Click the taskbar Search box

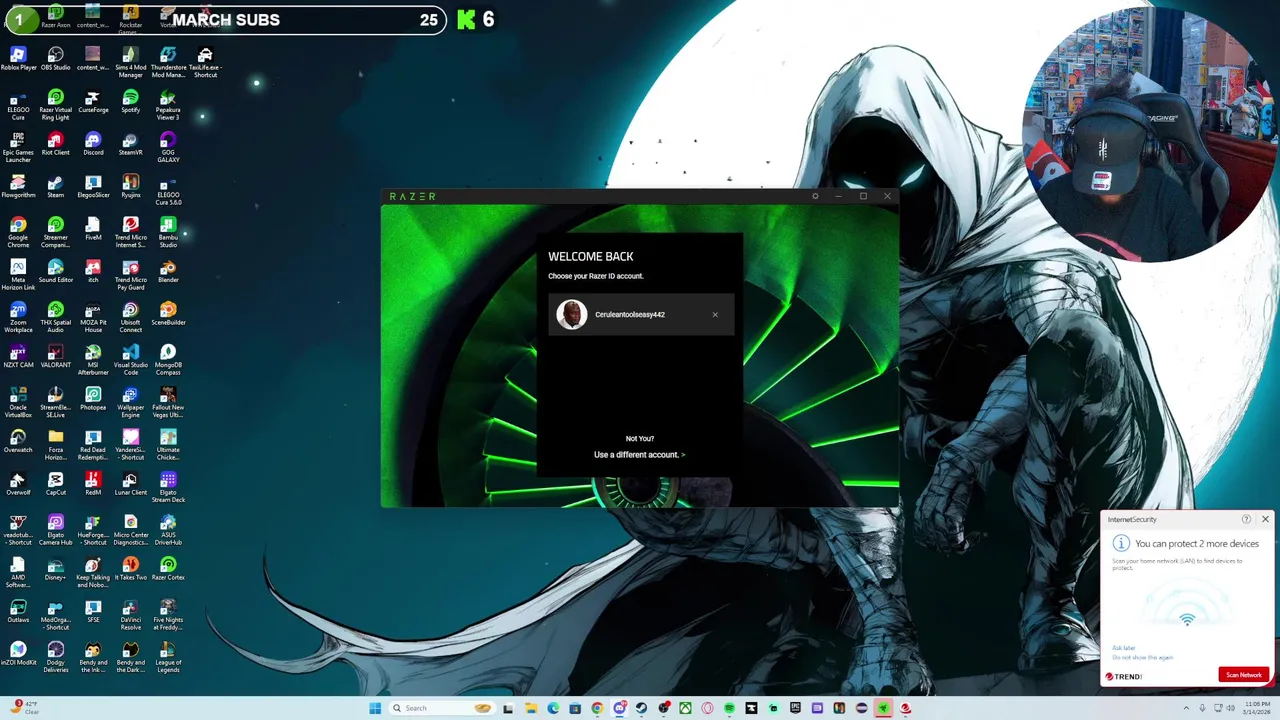coord(442,708)
